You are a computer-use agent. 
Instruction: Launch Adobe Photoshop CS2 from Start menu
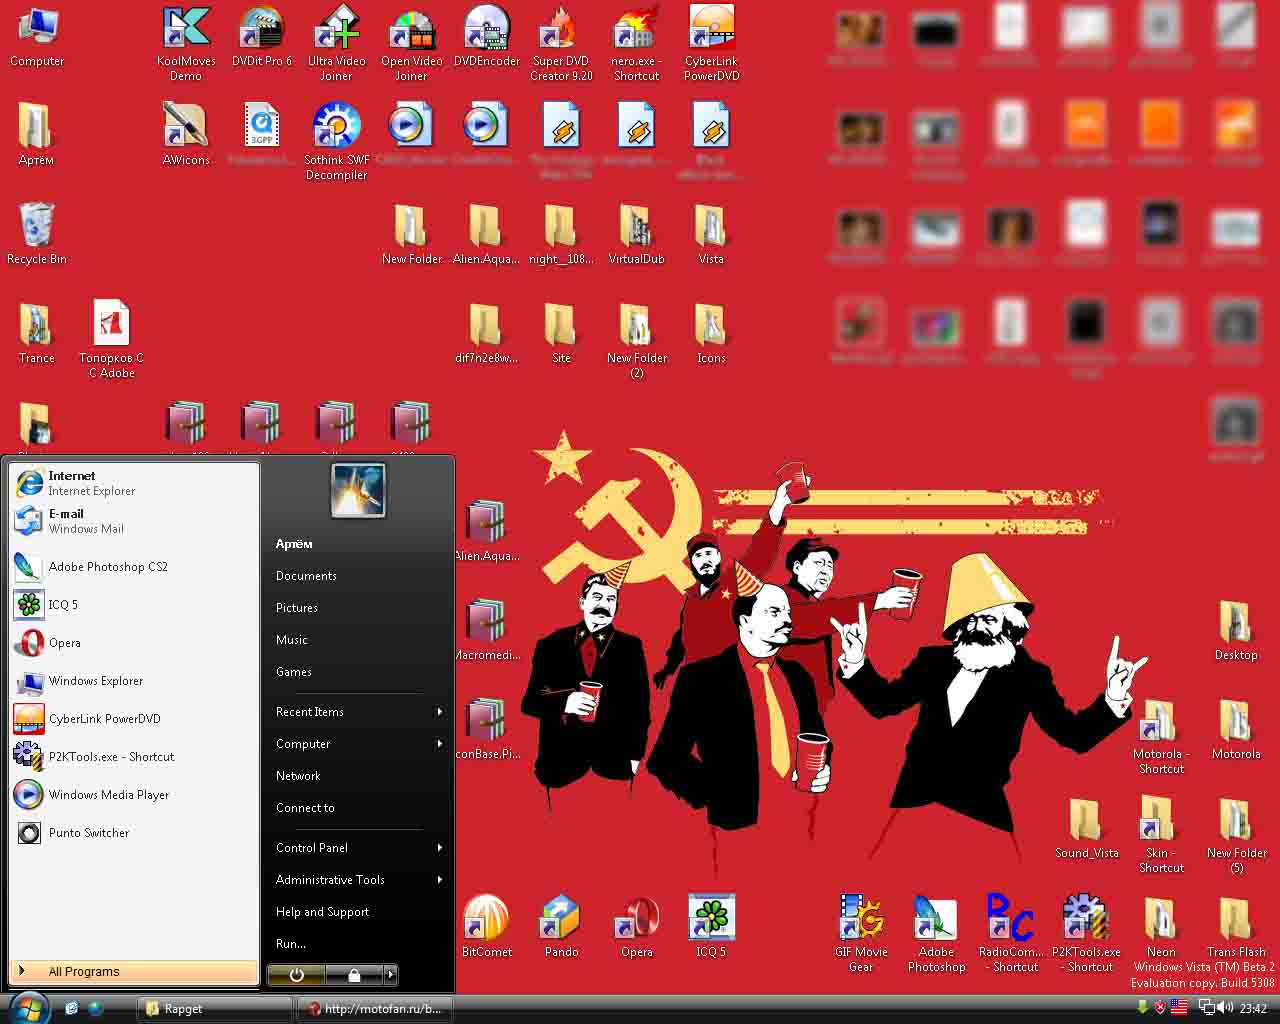coord(134,567)
